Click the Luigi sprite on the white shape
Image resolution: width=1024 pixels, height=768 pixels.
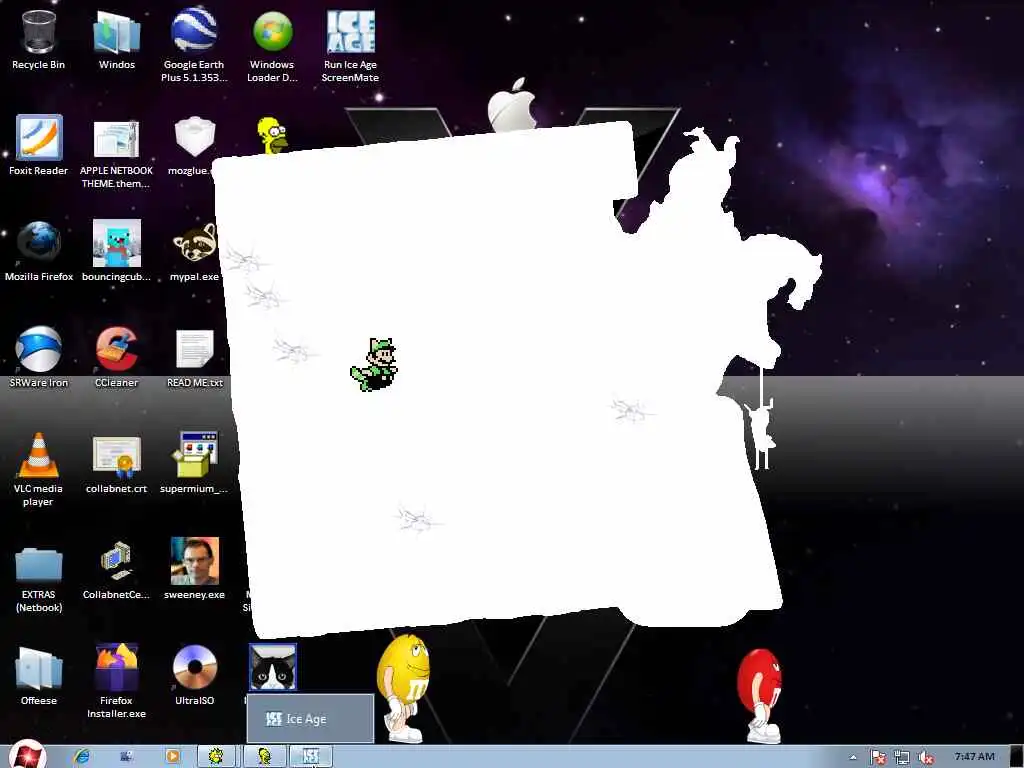[374, 364]
